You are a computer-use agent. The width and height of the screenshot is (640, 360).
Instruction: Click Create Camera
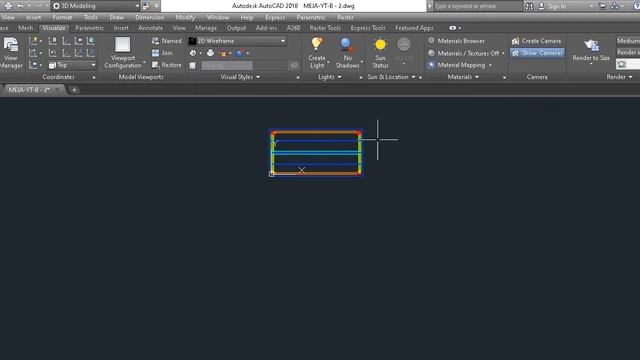click(536, 41)
